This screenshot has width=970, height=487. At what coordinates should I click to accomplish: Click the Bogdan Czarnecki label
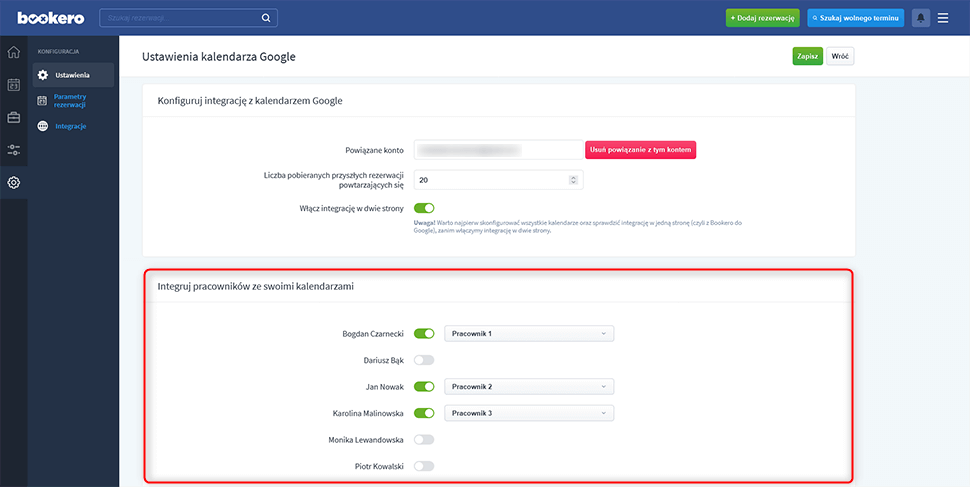pyautogui.click(x=373, y=334)
